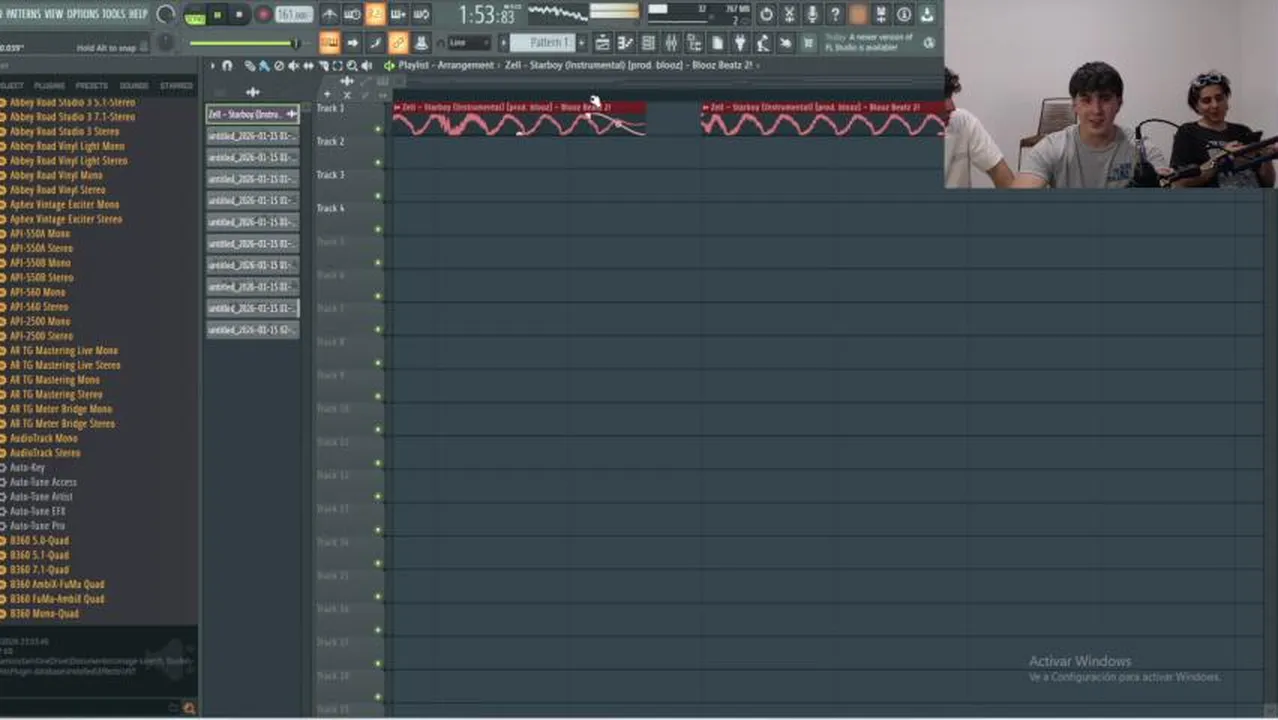Open the browser view icon

tap(694, 43)
